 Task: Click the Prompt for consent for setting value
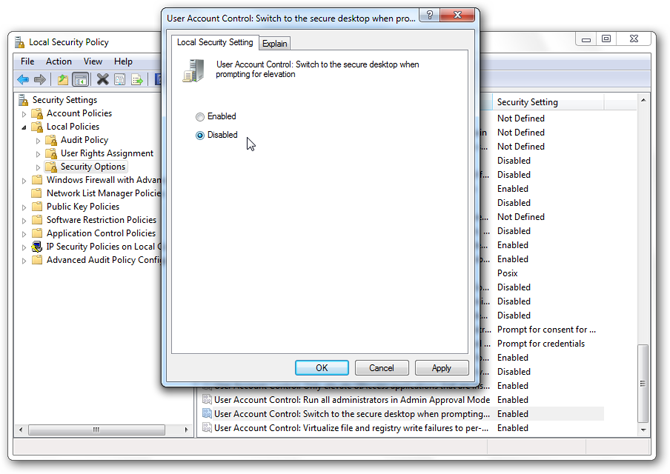(546, 329)
